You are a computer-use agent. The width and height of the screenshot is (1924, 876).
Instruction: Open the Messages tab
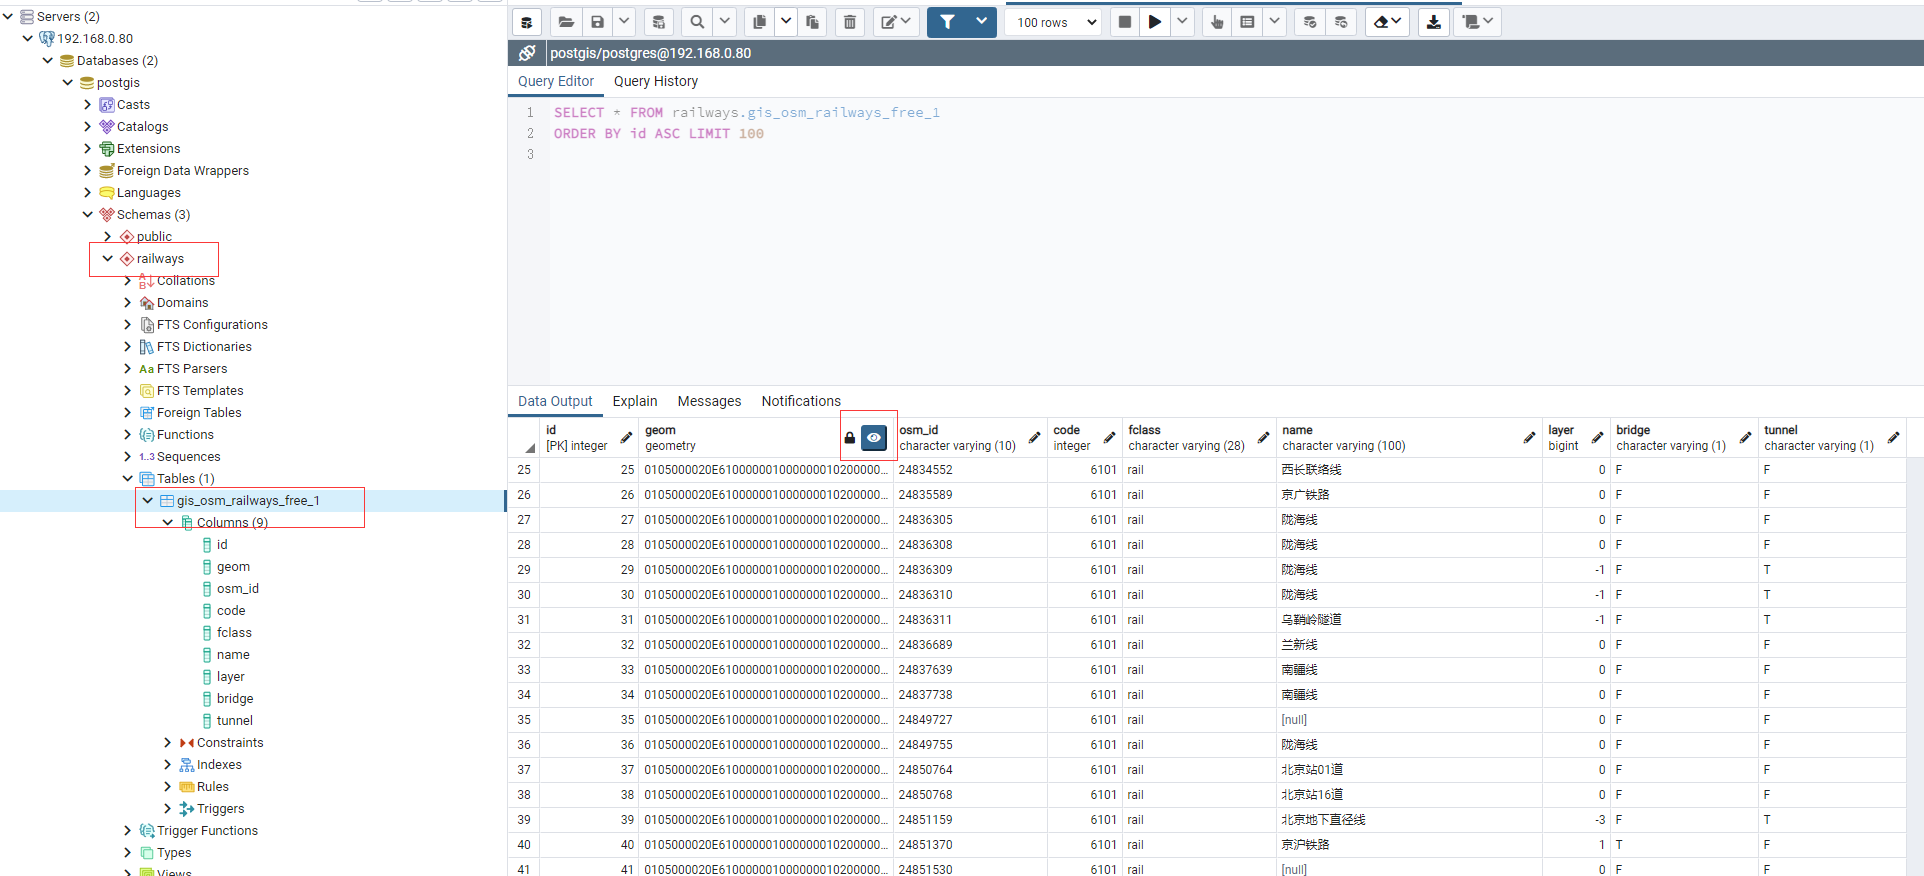(710, 401)
